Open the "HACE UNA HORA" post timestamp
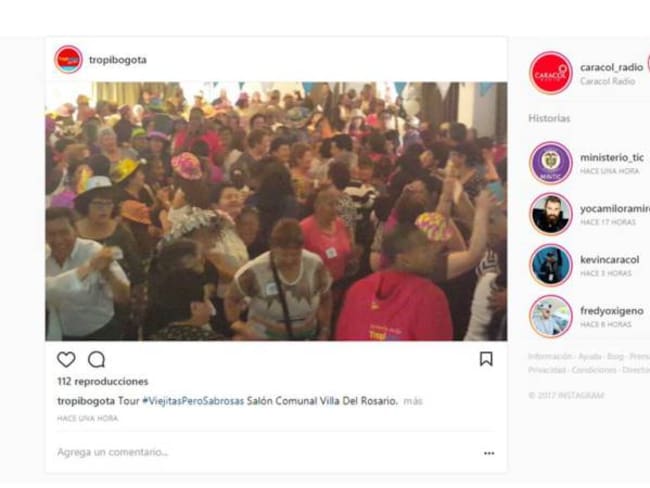Viewport: 650px width, 488px height. pyautogui.click(x=87, y=418)
